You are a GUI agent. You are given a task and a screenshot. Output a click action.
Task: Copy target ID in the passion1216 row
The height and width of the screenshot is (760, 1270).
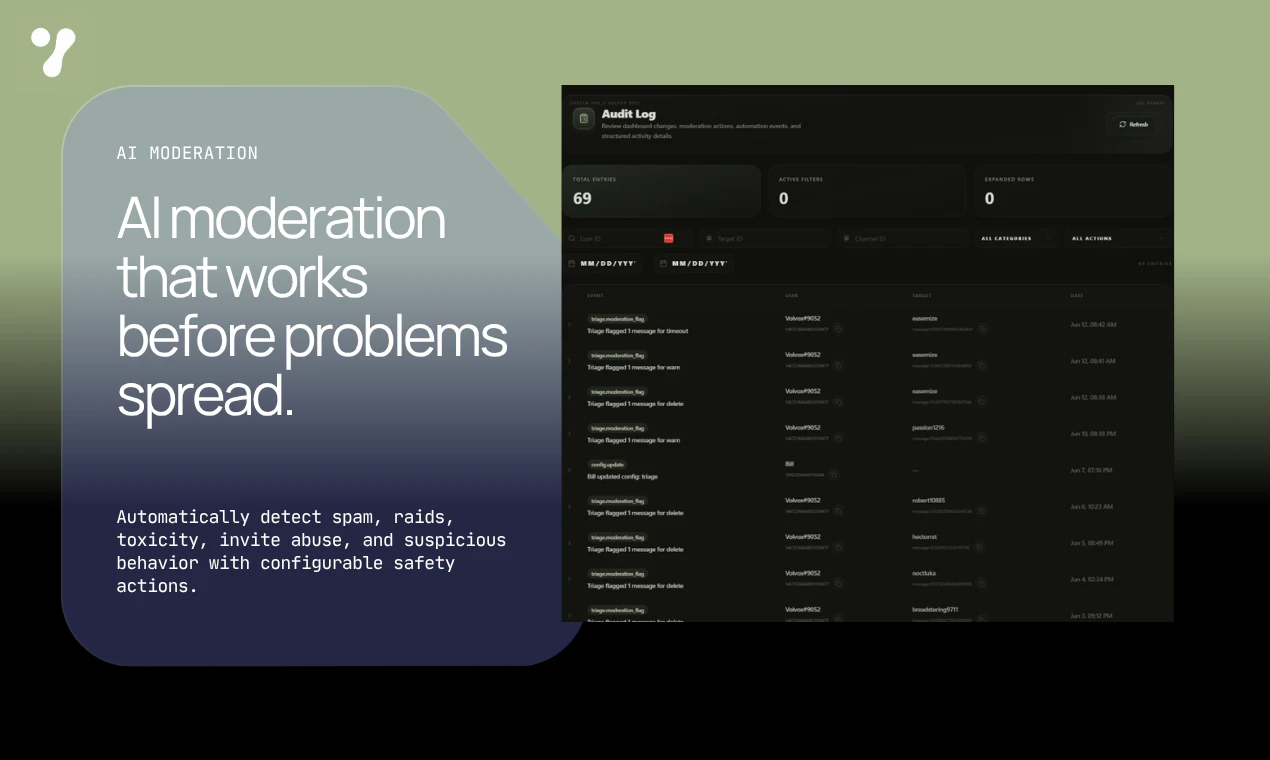click(982, 438)
